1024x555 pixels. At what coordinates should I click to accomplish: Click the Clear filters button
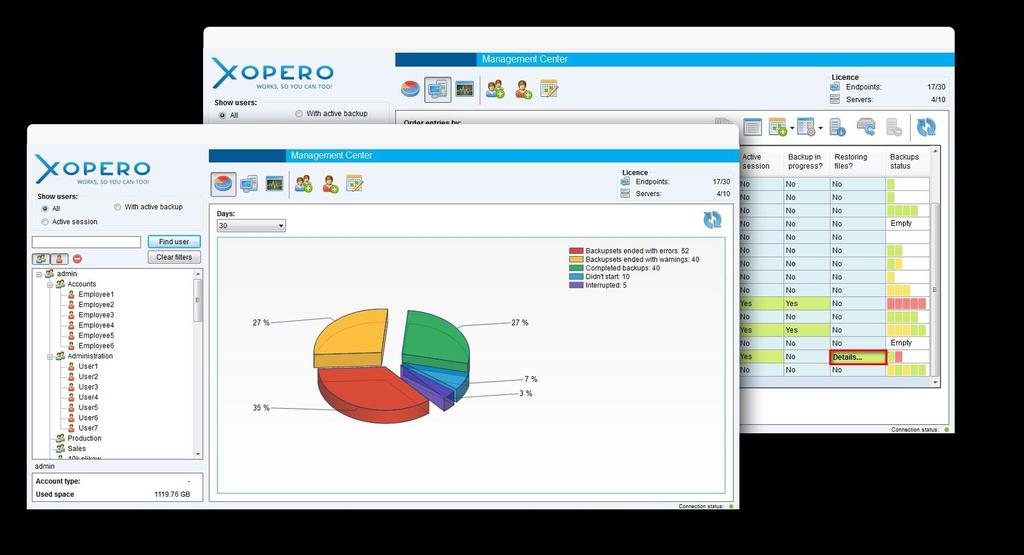pos(174,257)
